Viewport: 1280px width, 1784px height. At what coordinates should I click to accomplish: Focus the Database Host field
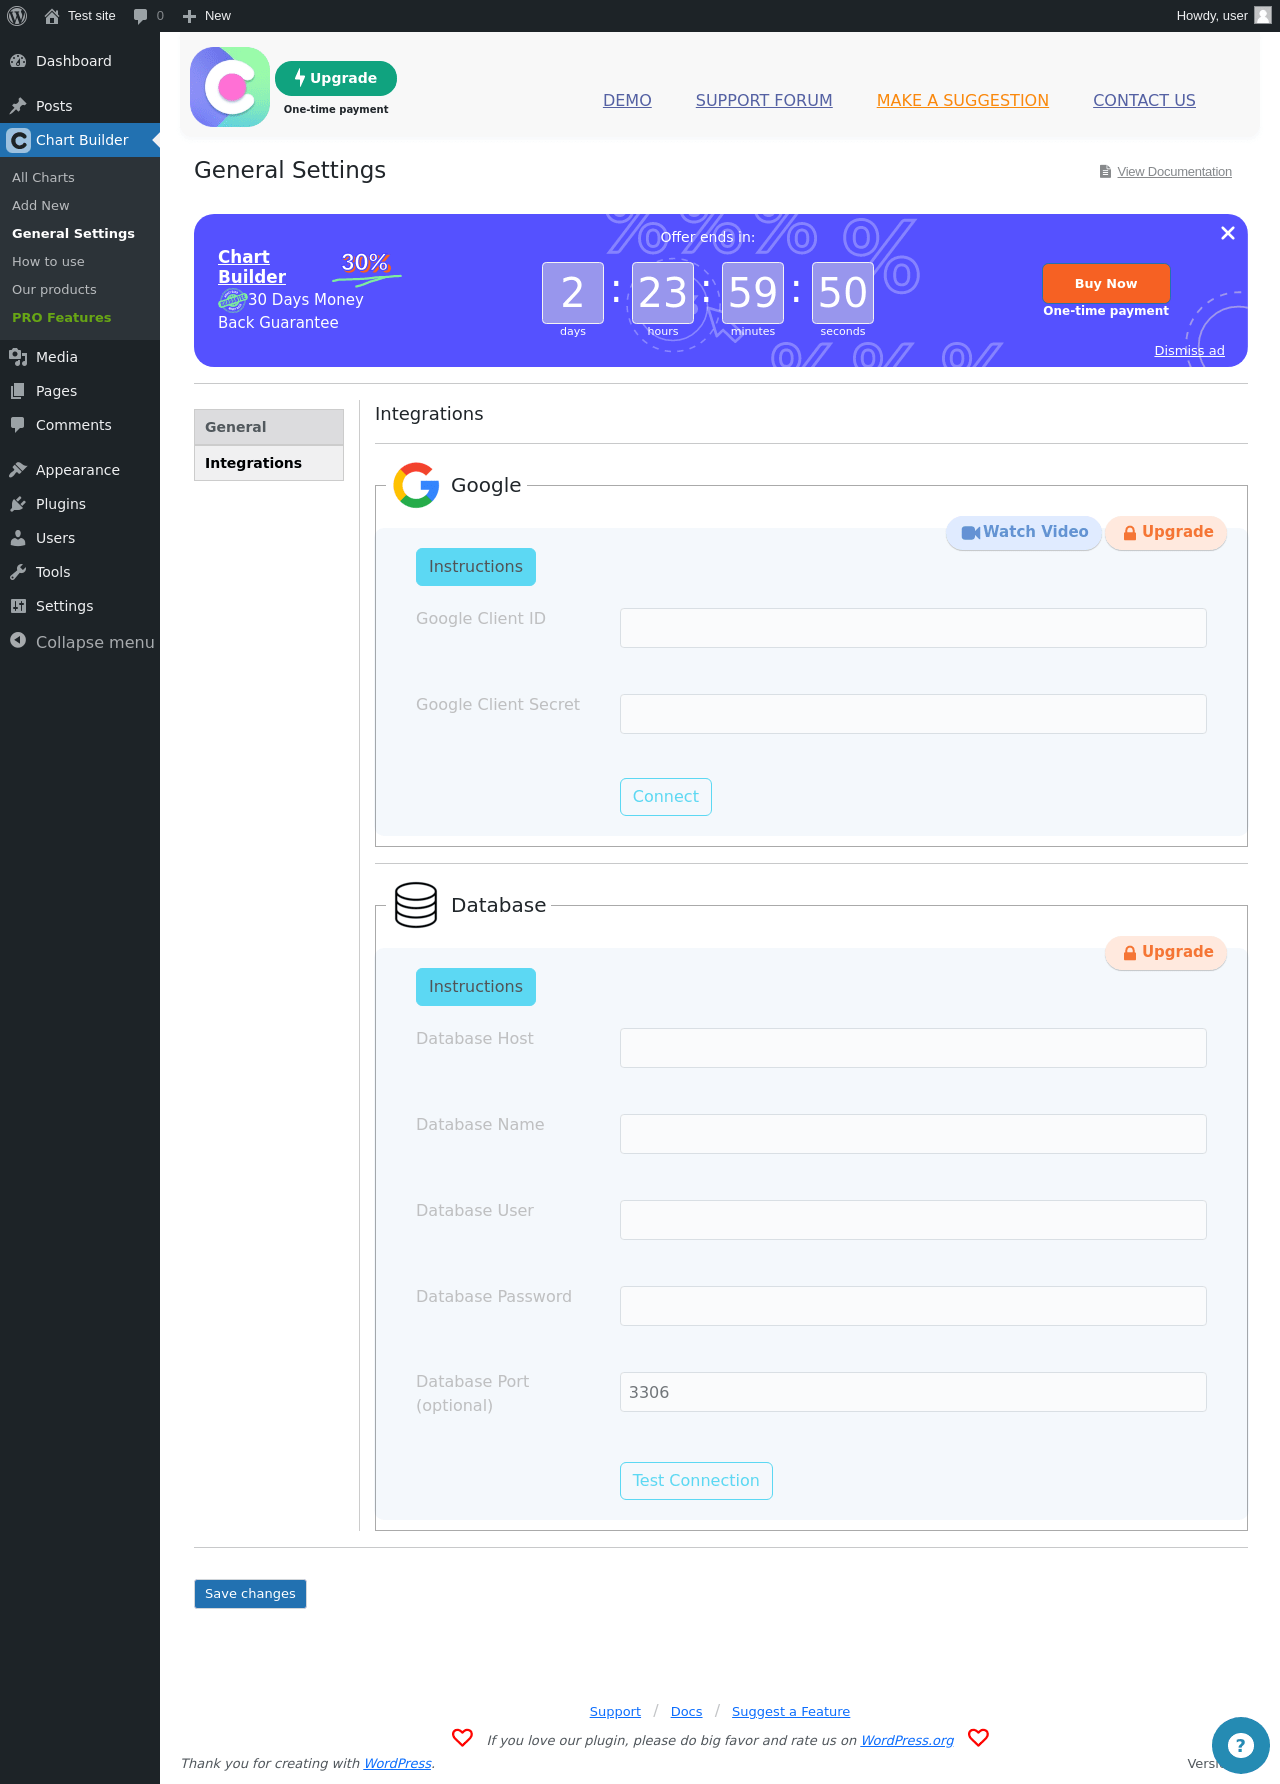(913, 1048)
